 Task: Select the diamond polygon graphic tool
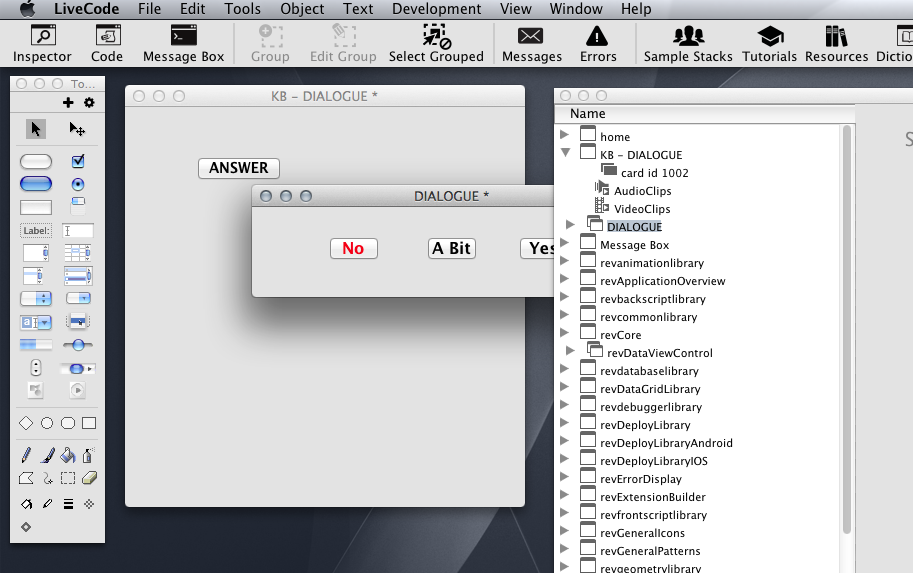(x=26, y=423)
